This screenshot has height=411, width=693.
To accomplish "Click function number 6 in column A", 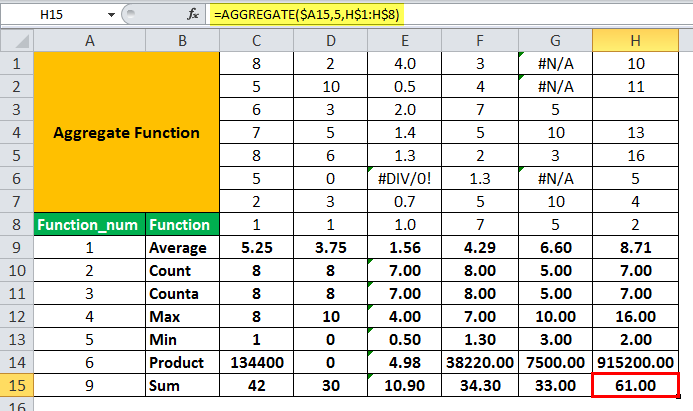I will (90, 362).
